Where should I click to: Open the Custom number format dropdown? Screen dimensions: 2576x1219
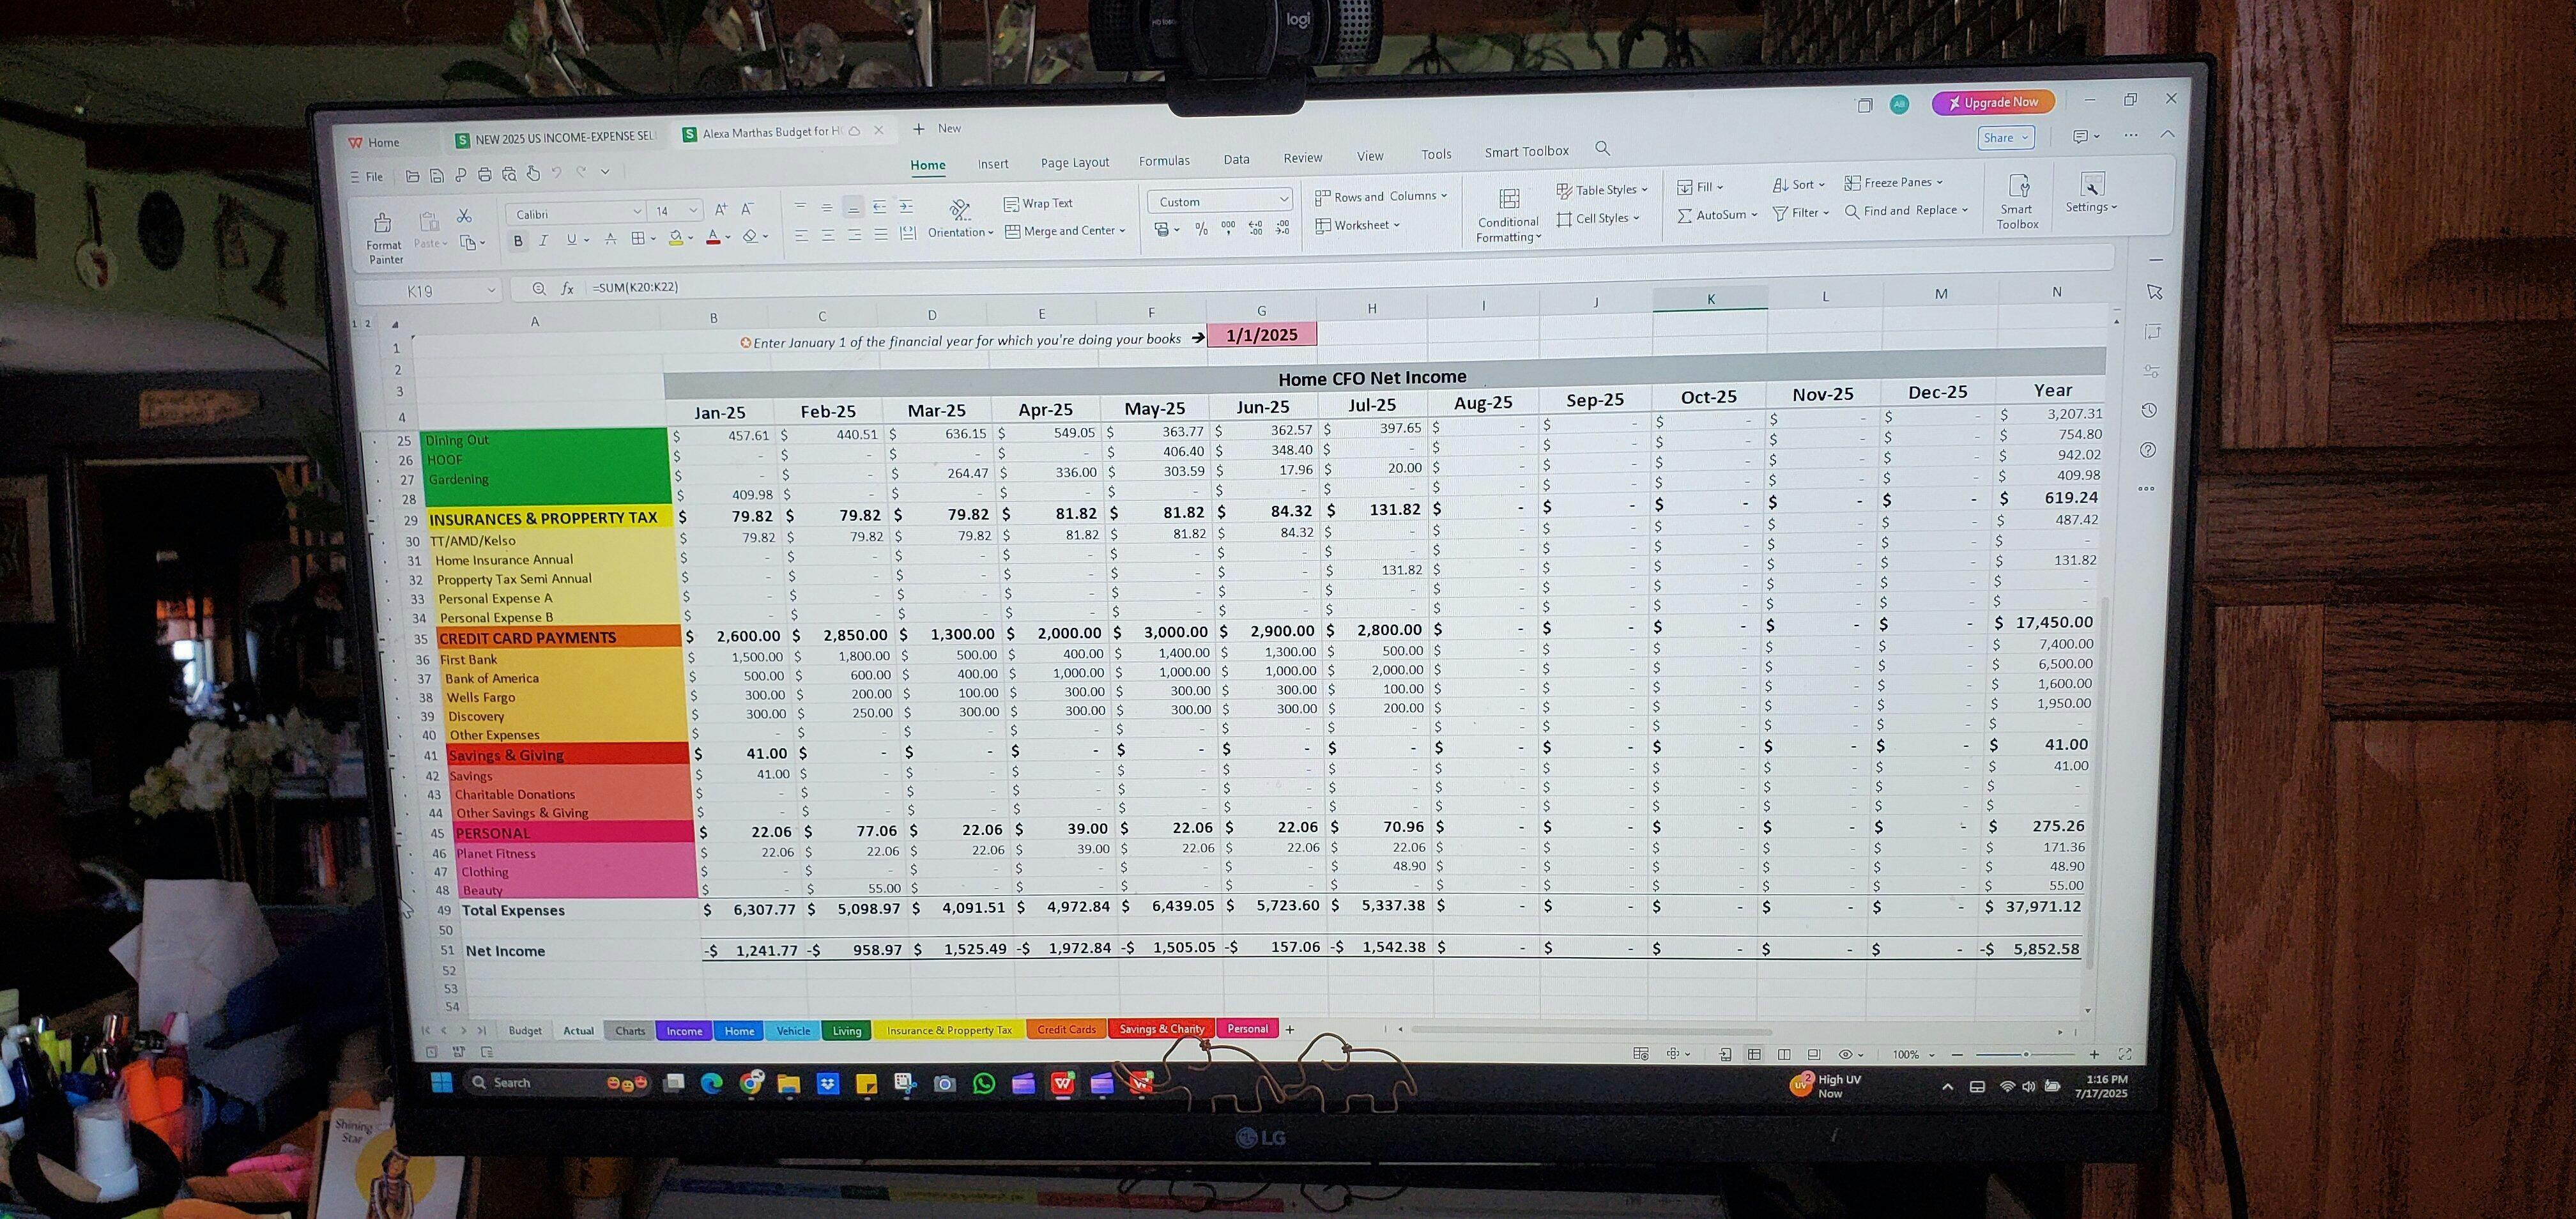[x=1220, y=201]
